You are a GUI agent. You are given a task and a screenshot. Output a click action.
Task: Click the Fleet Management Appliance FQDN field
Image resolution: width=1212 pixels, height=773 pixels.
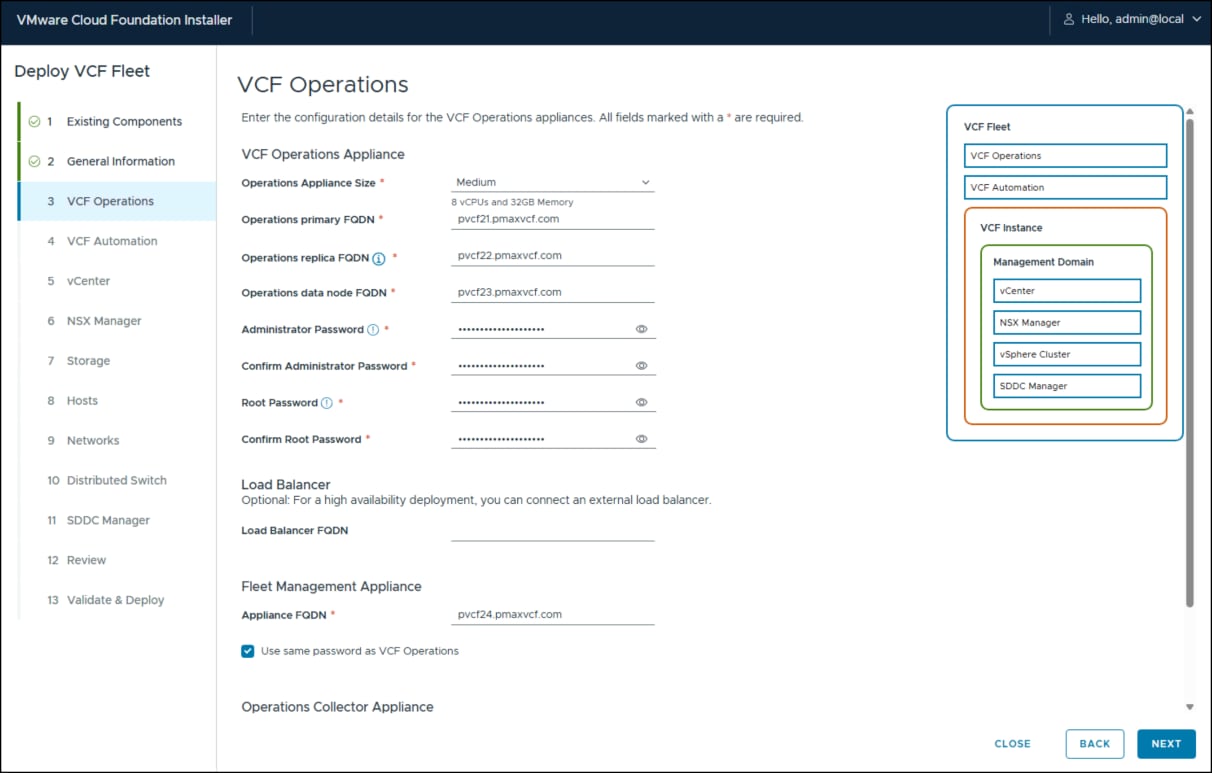(553, 615)
